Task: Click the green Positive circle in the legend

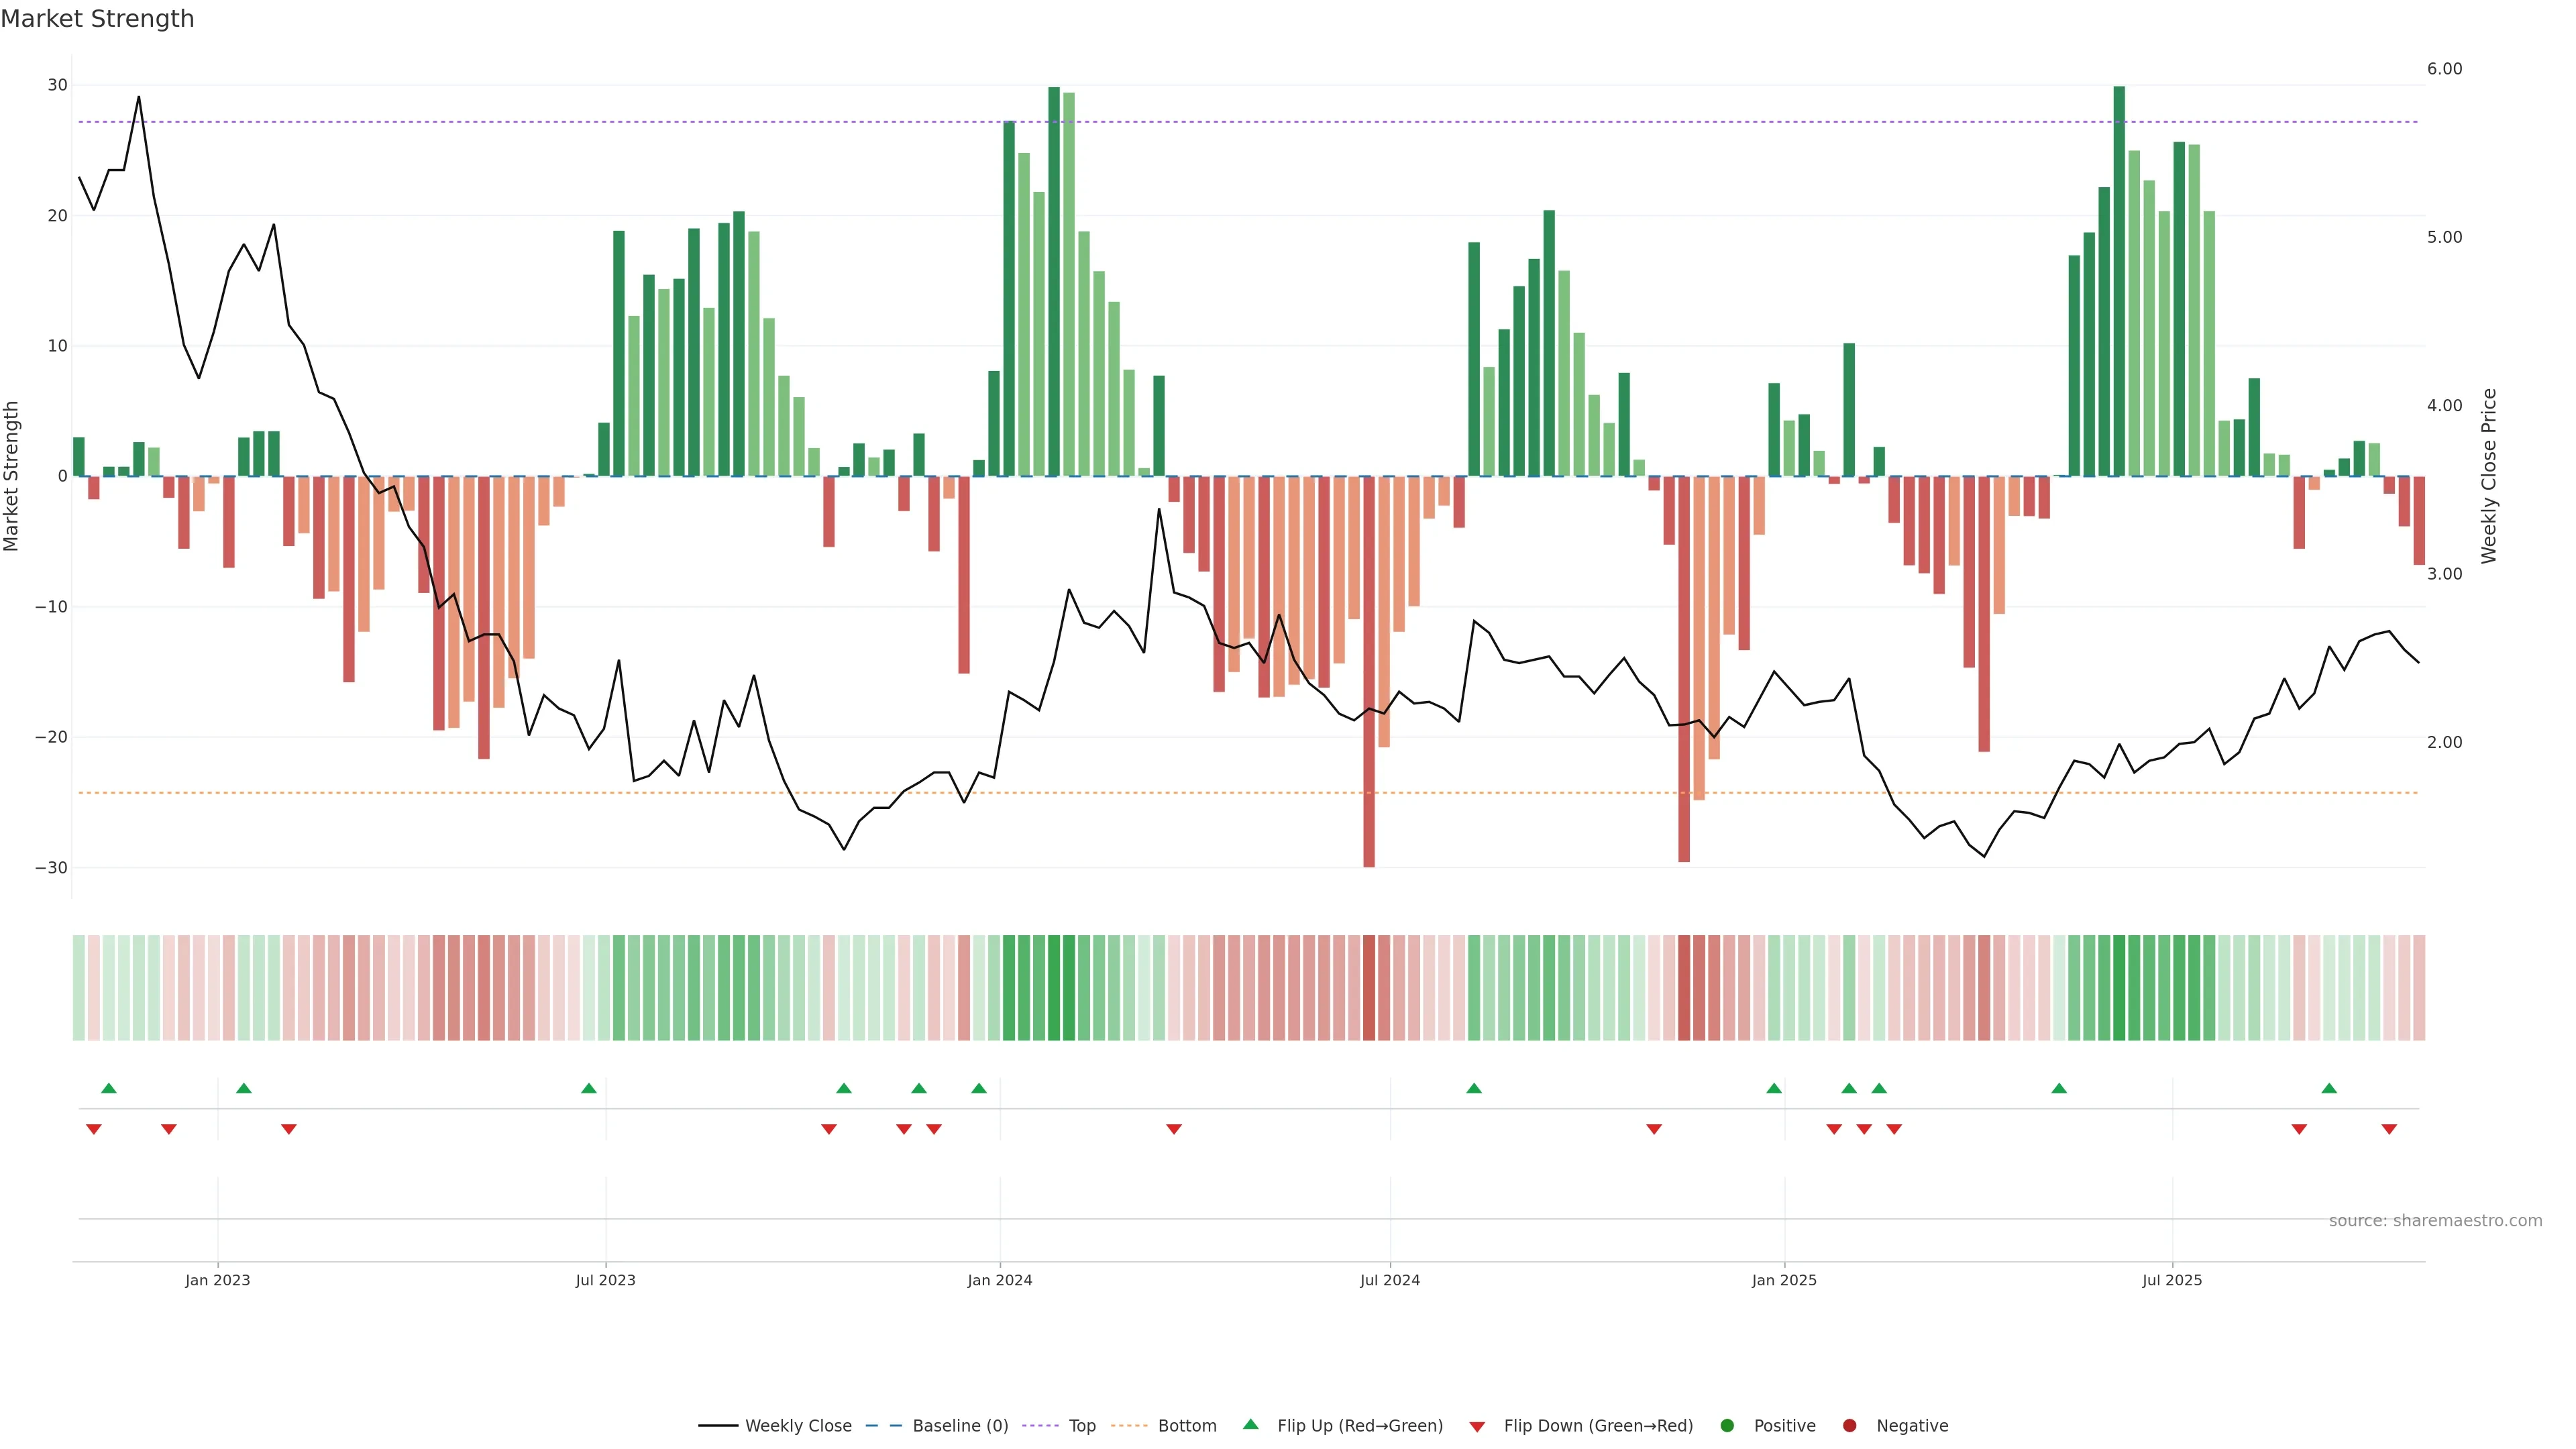Action: 1727,1426
